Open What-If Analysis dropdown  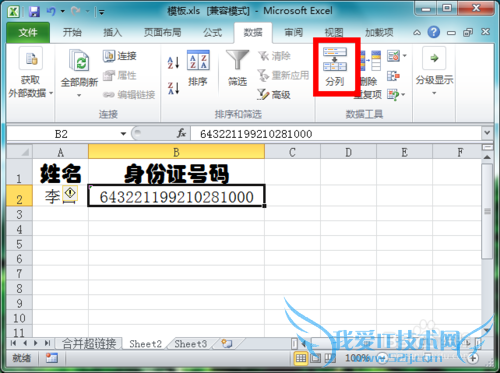[403, 95]
